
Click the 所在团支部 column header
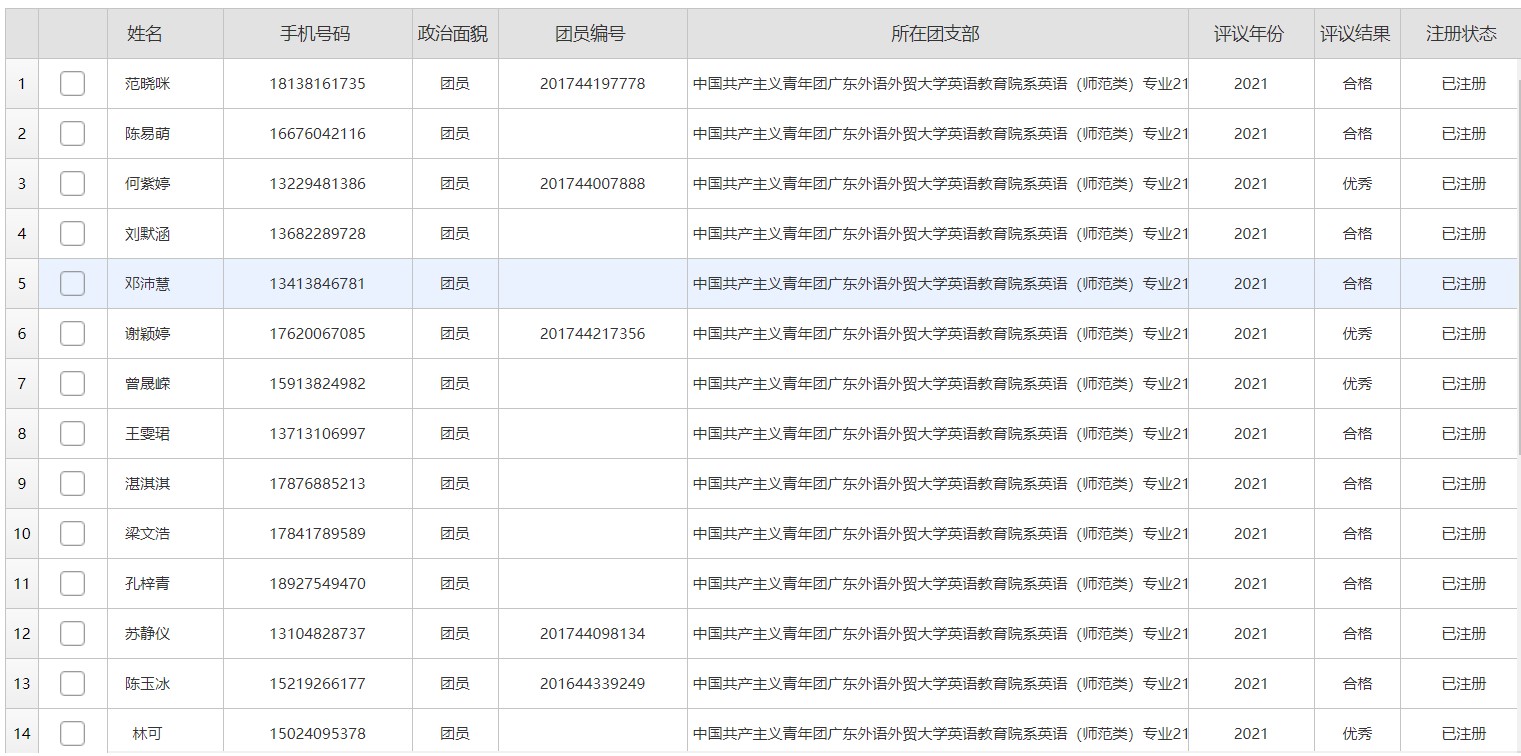936,34
